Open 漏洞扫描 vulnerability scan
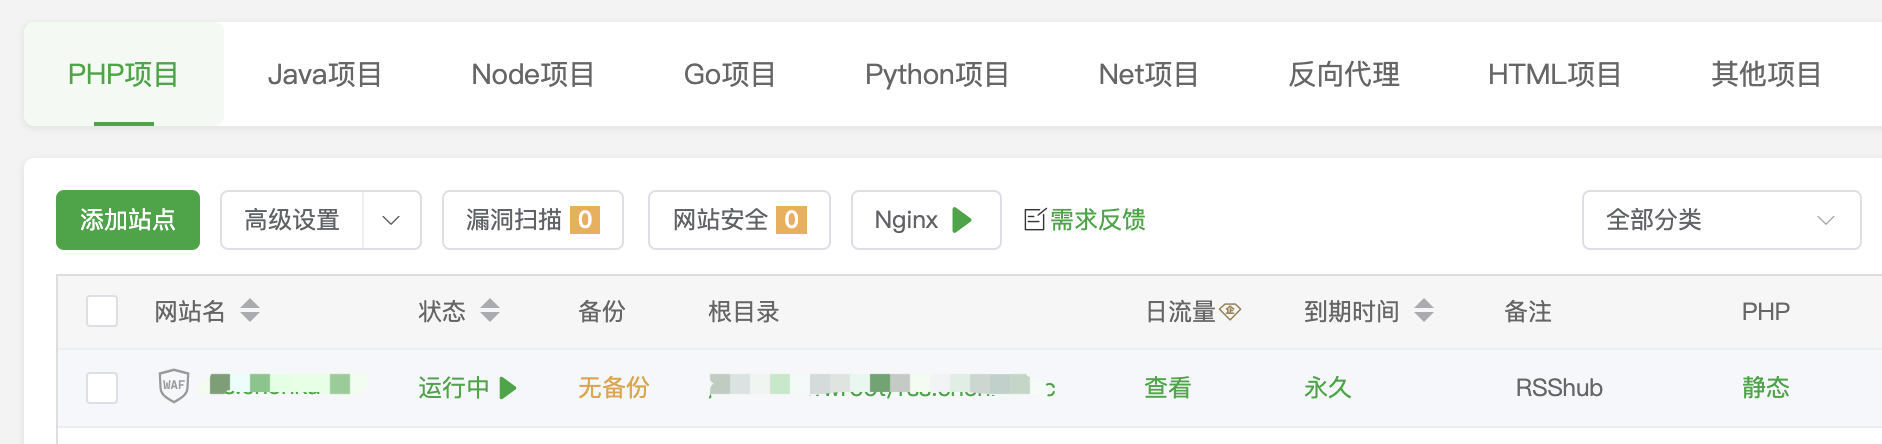Screen dimensions: 1882x444 [532, 220]
